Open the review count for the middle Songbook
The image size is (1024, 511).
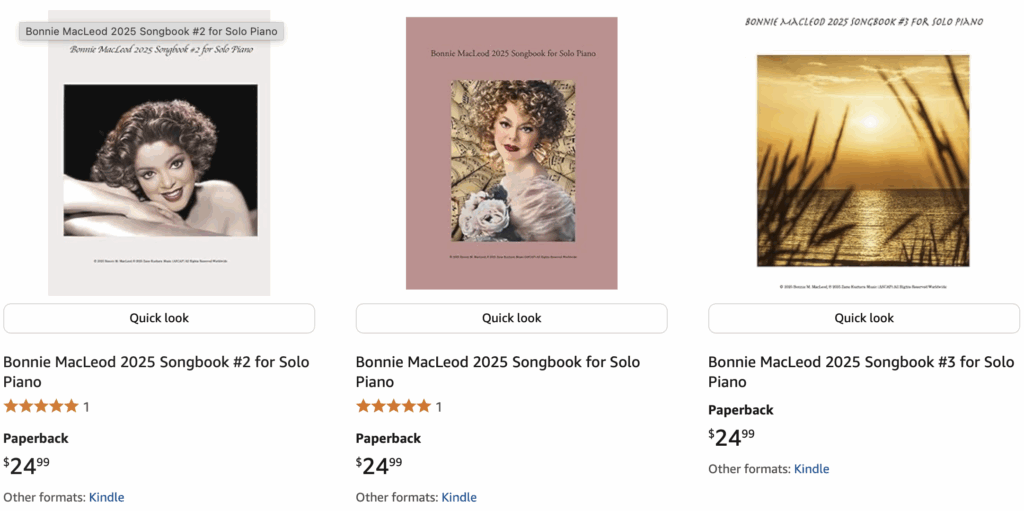[x=438, y=407]
